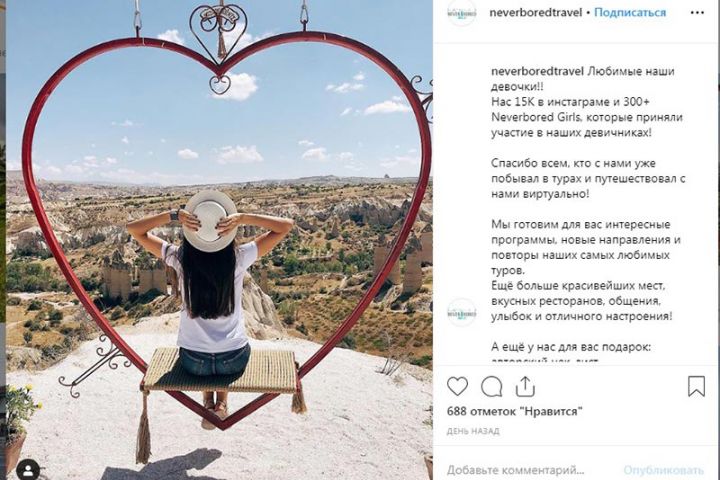This screenshot has height=480, width=720.
Task: Open ДЕНЬ НАЗАД post timestamp
Action: click(x=473, y=431)
